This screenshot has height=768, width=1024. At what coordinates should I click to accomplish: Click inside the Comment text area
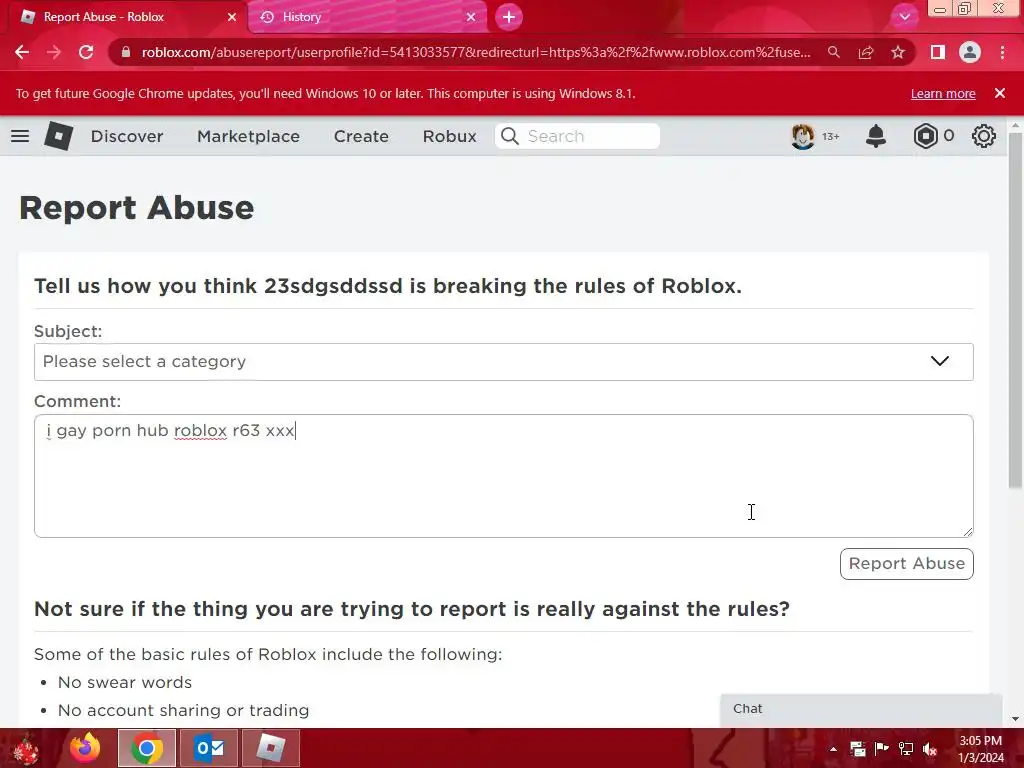504,476
